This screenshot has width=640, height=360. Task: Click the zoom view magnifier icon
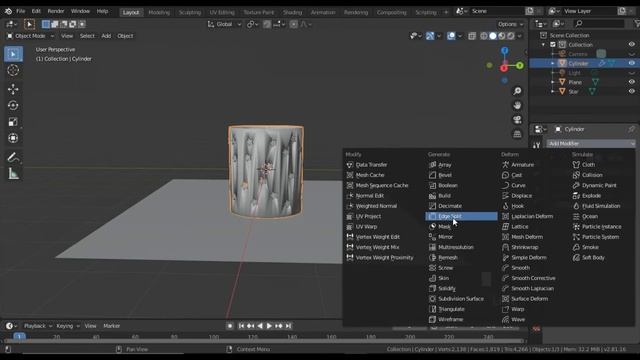[517, 91]
